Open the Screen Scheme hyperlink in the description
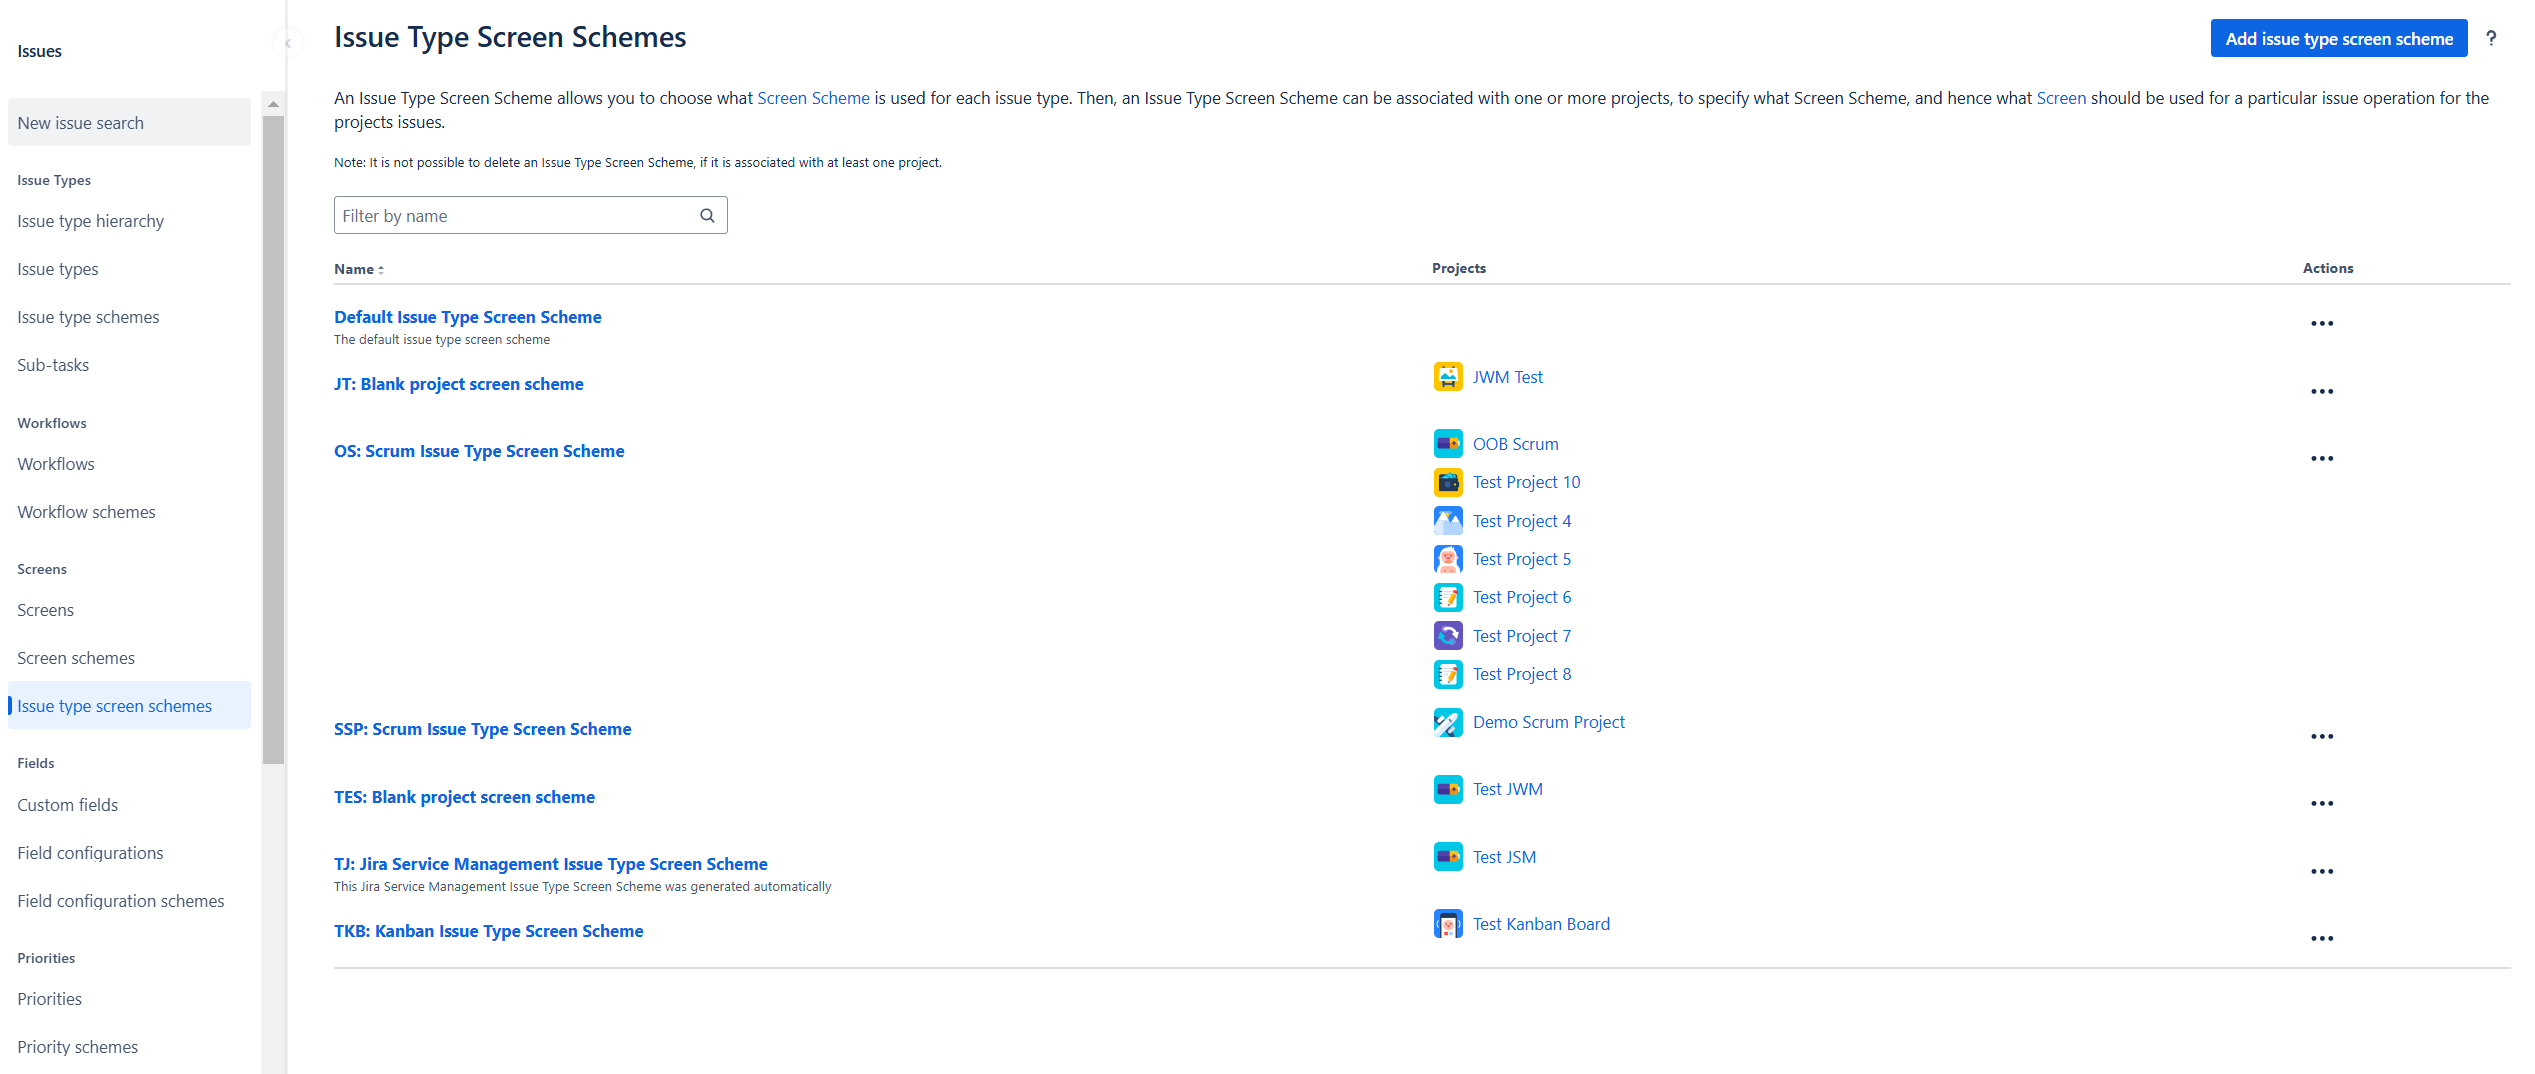2535x1074 pixels. 812,98
